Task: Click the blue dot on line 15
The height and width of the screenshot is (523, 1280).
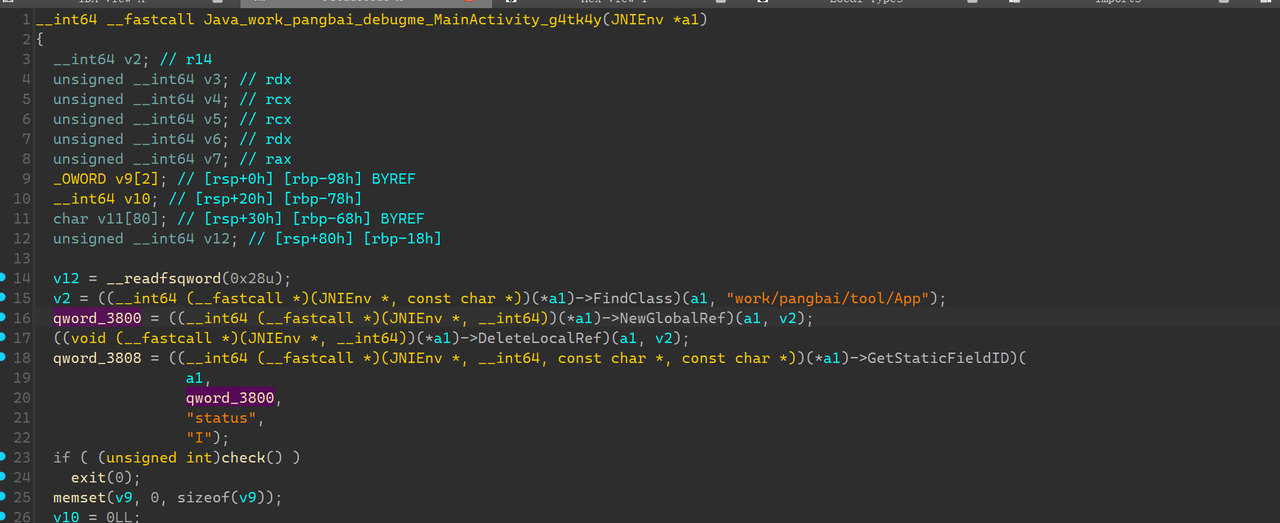Action: [x=4, y=298]
